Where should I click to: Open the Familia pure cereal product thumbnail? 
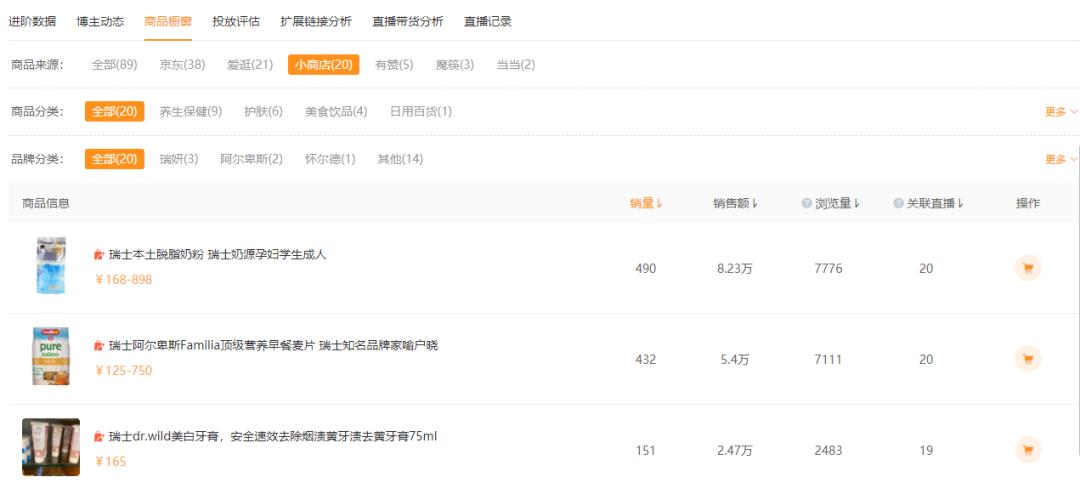tap(51, 356)
